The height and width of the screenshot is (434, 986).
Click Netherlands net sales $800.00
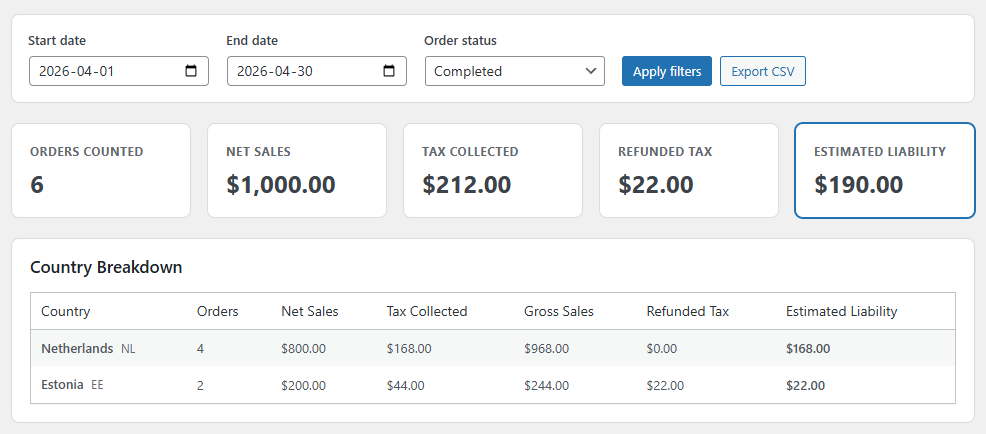(304, 348)
